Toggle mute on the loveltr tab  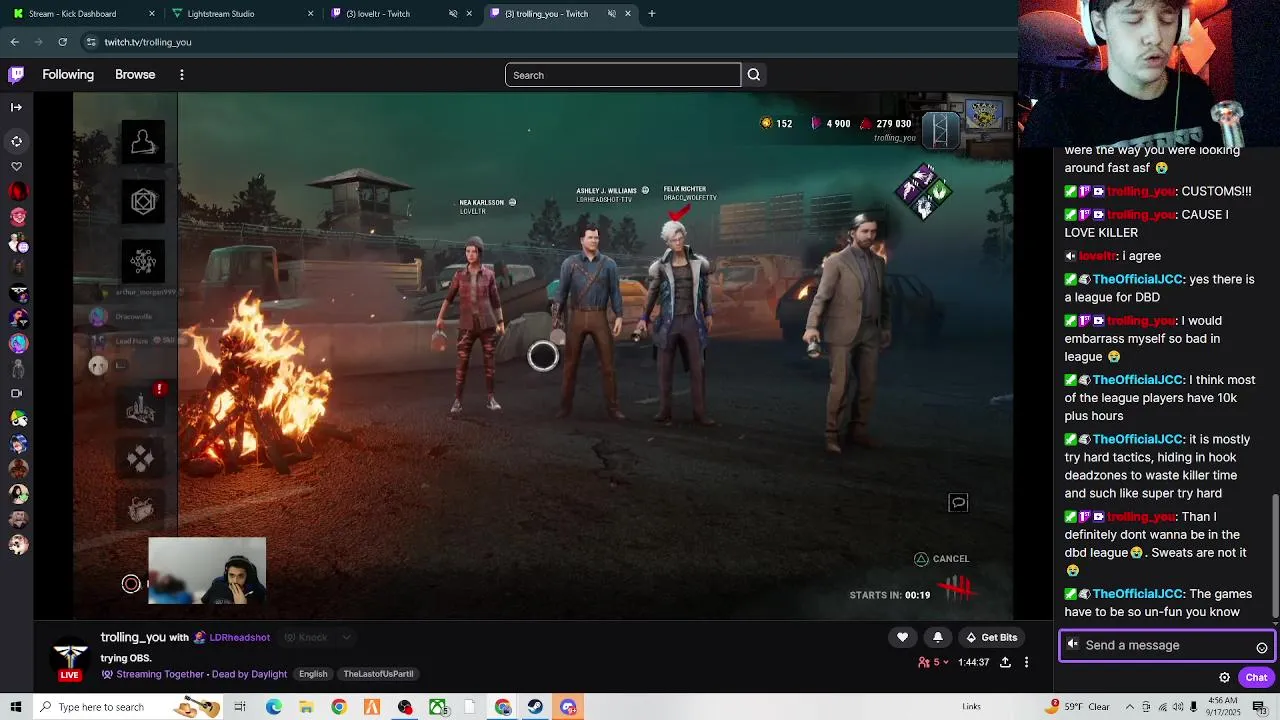pos(453,14)
